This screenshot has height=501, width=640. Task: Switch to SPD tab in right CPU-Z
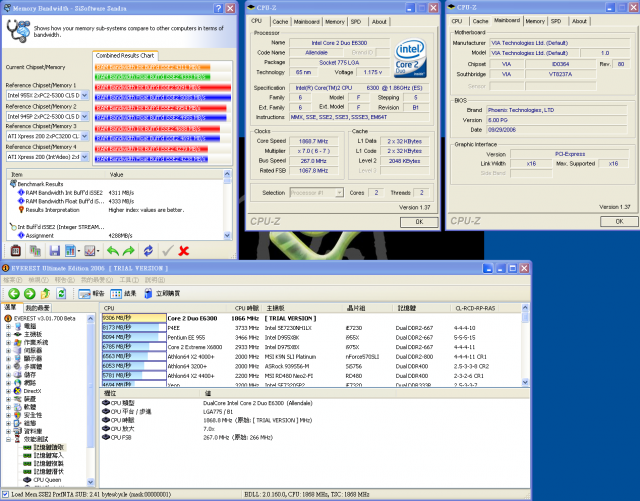coord(556,21)
